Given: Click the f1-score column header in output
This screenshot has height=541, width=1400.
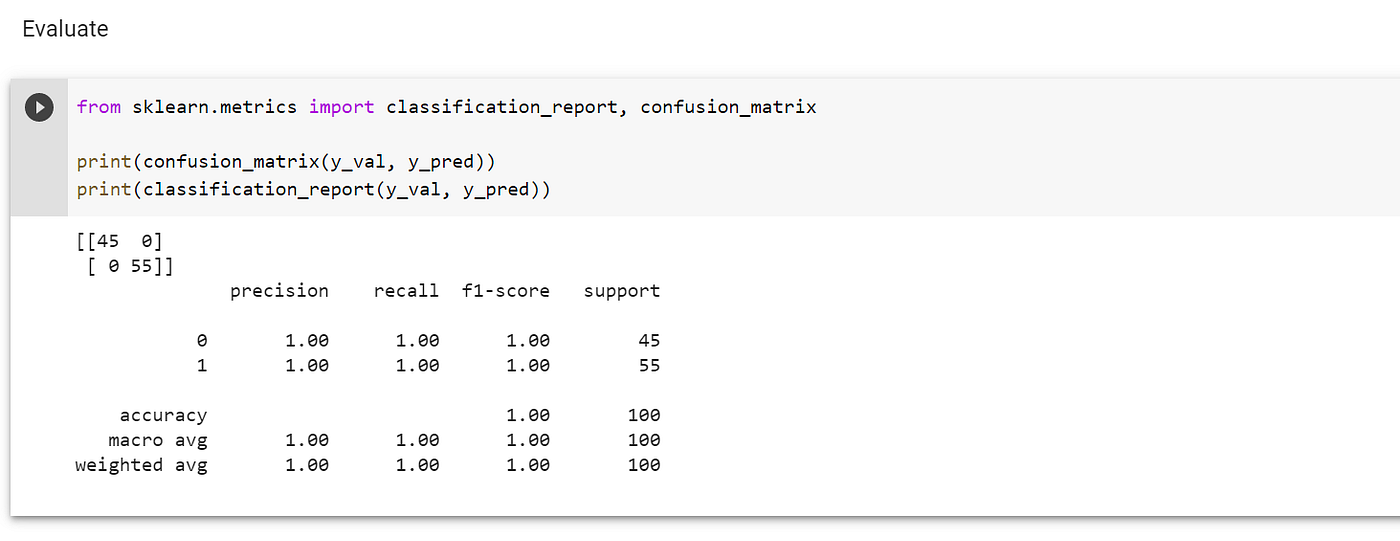Looking at the screenshot, I should tap(506, 291).
